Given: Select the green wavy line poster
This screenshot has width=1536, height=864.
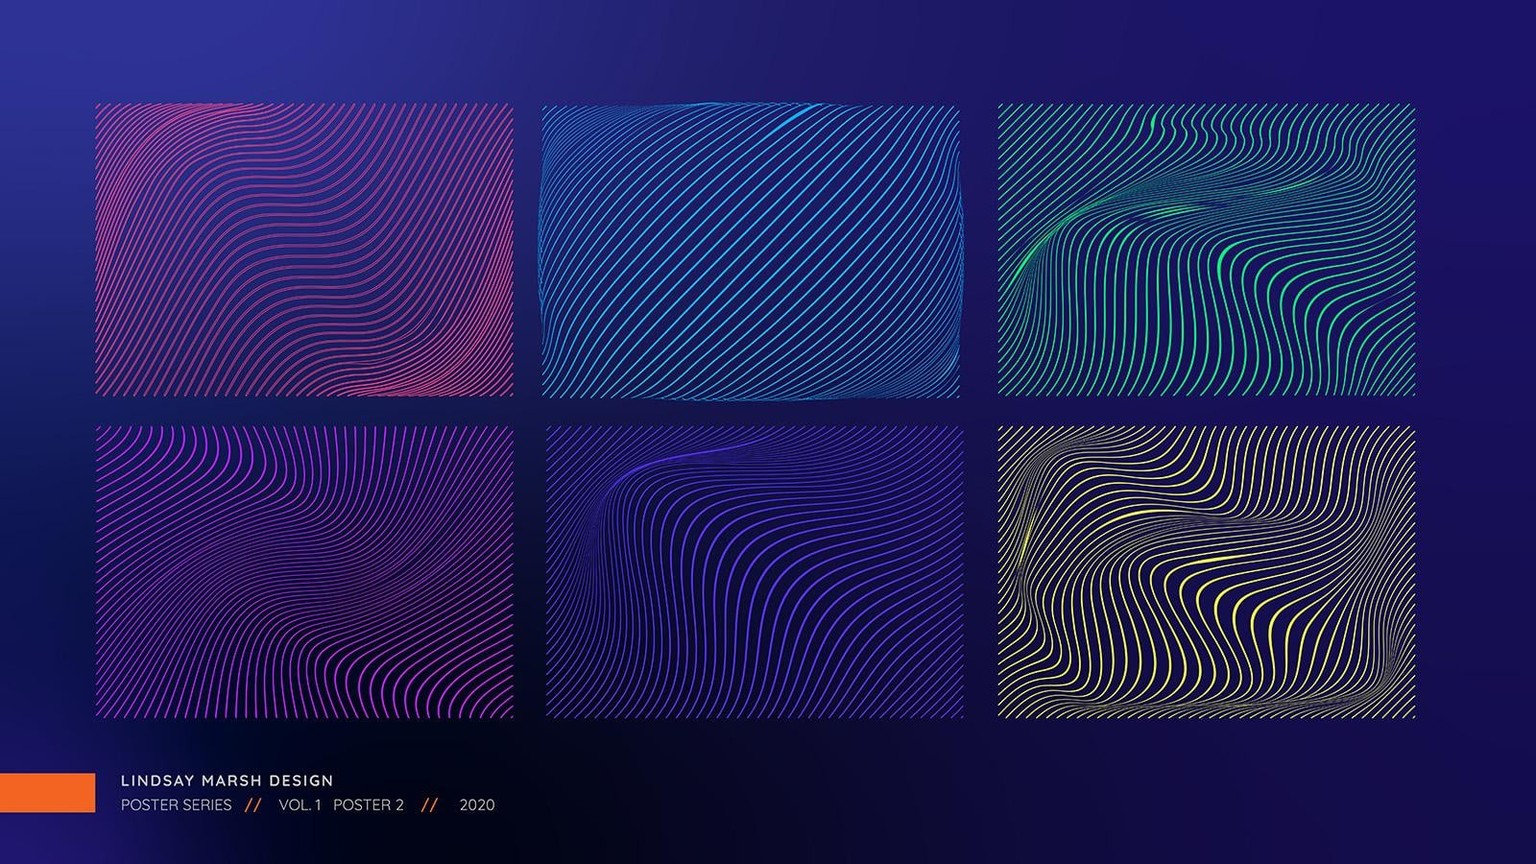Looking at the screenshot, I should click(1206, 250).
